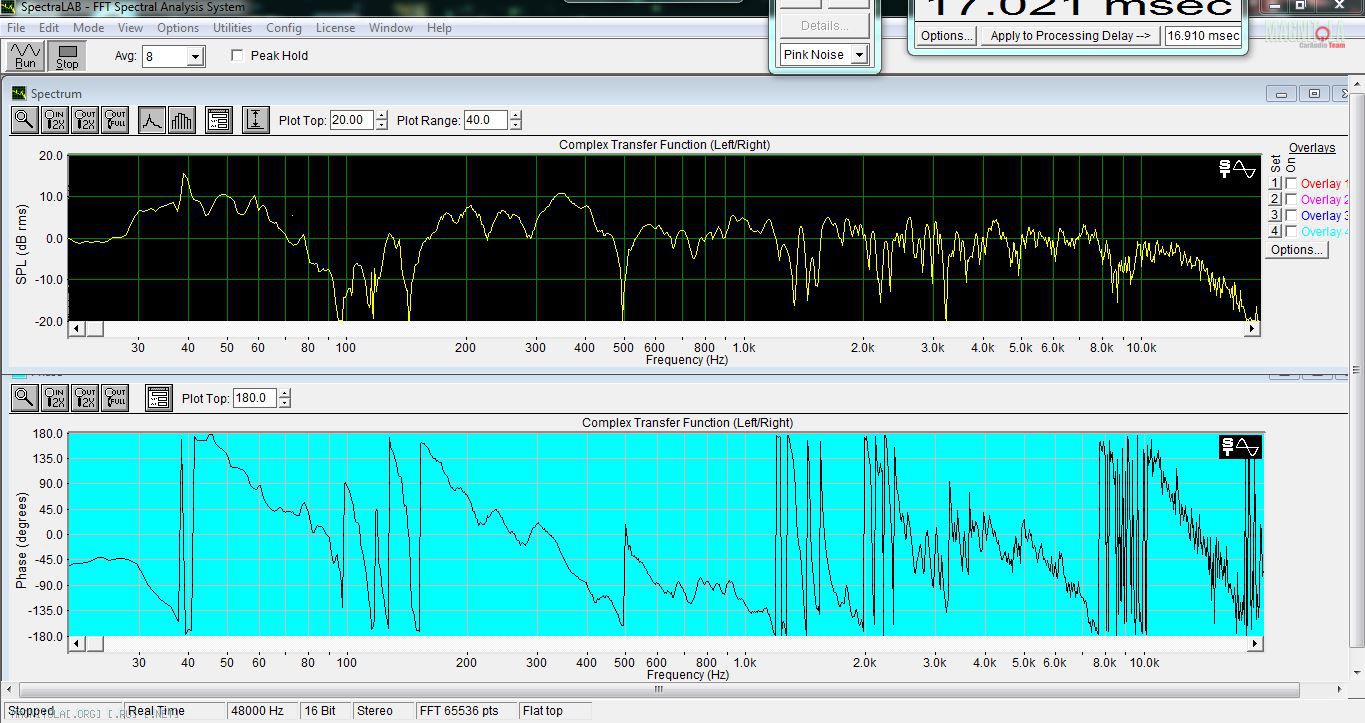Zoom out 2X on the Phase plot
1365x723 pixels.
pos(85,398)
